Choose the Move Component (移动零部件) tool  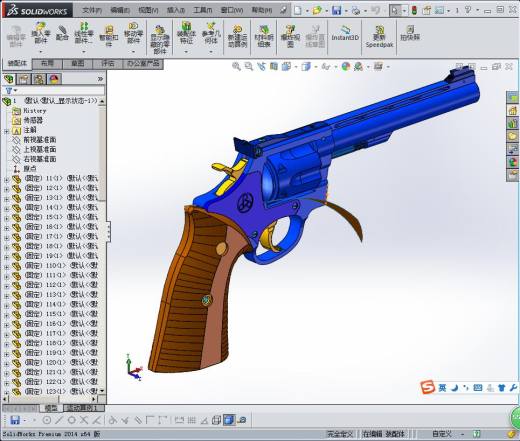(133, 33)
